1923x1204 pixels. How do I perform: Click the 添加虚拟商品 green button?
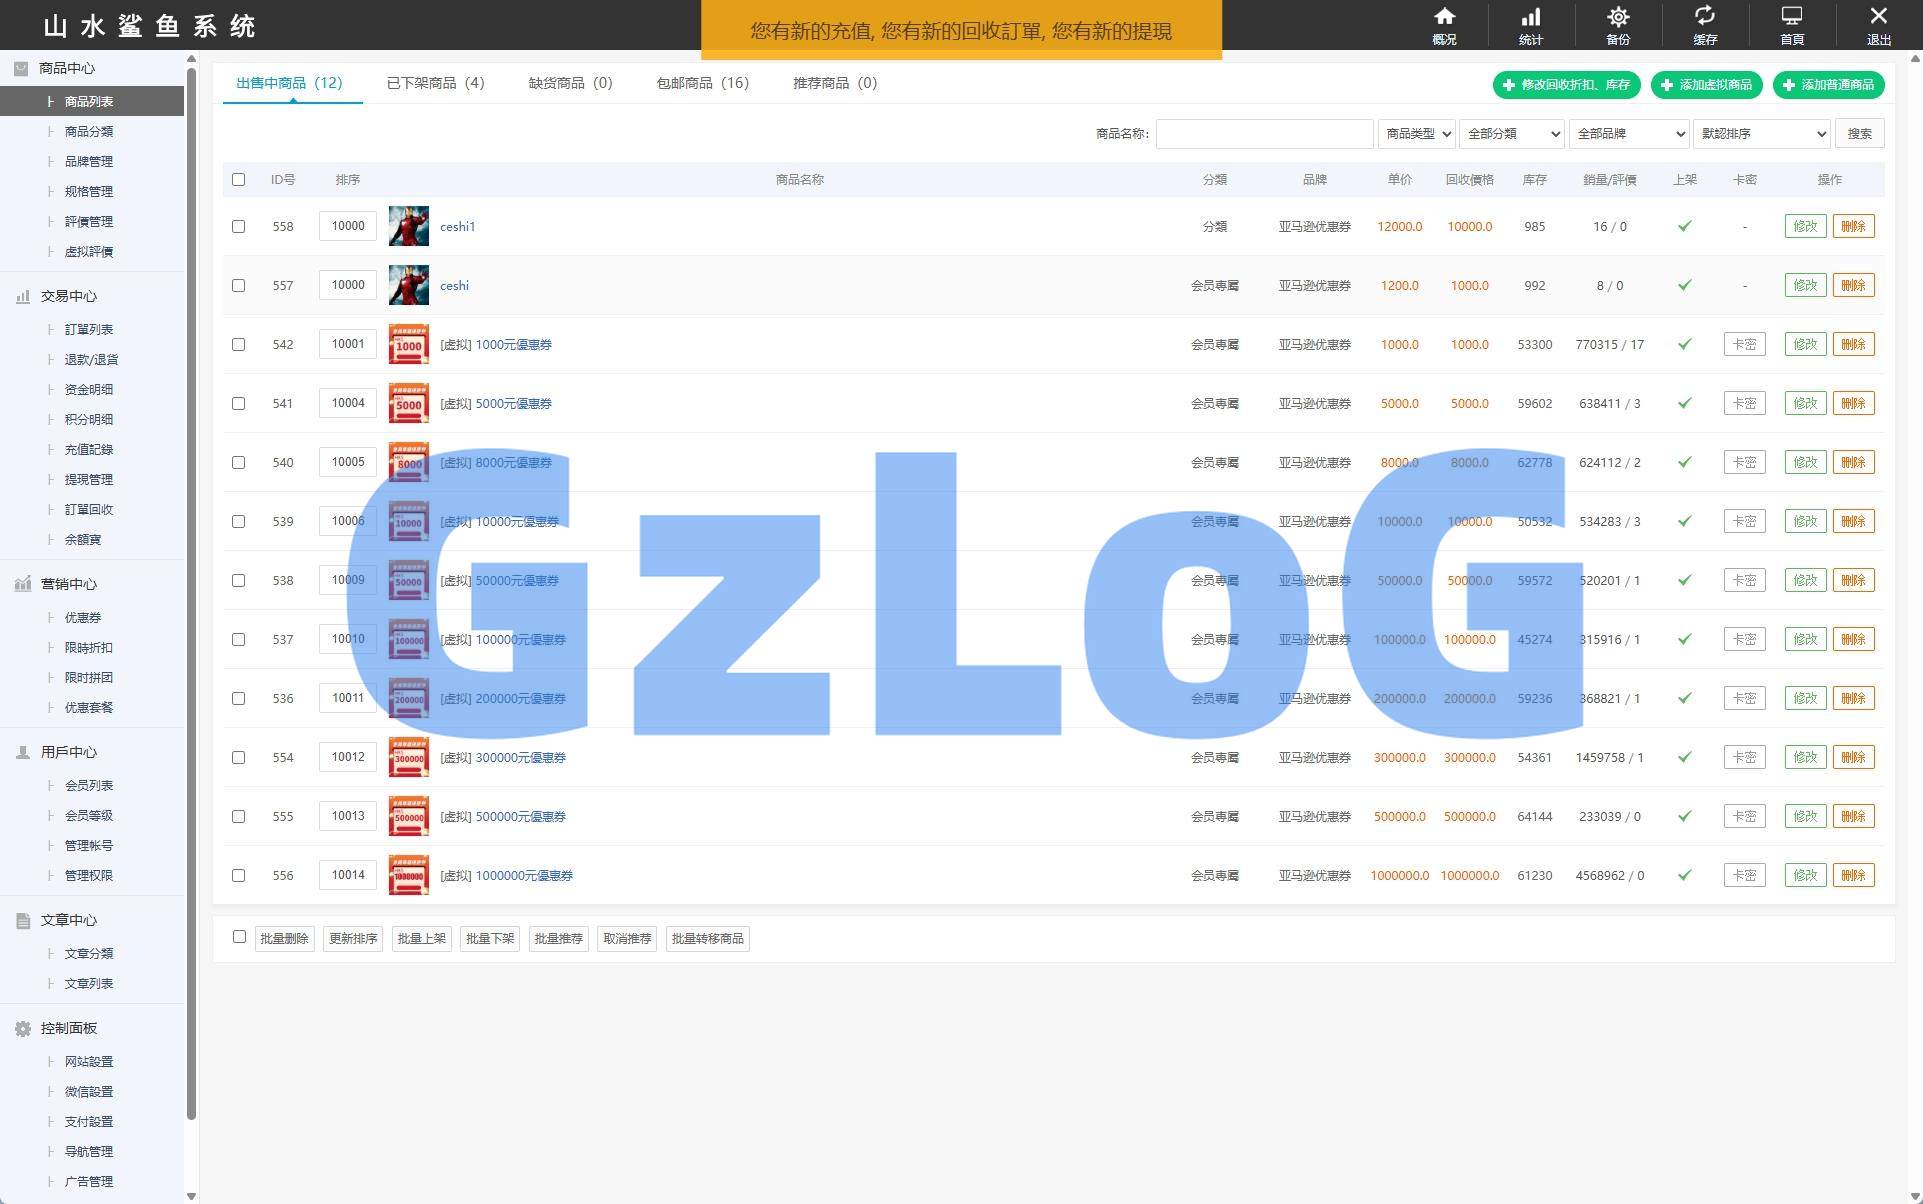[x=1706, y=85]
